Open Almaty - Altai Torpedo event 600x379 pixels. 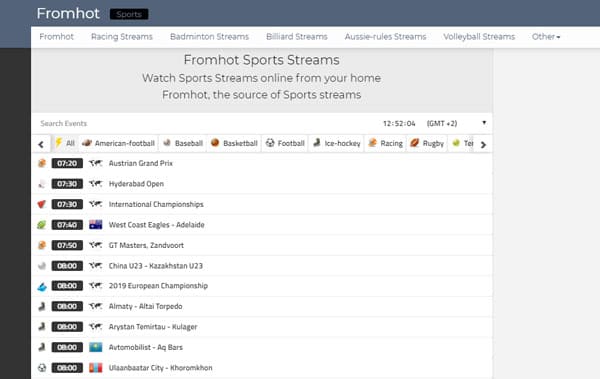click(x=145, y=306)
